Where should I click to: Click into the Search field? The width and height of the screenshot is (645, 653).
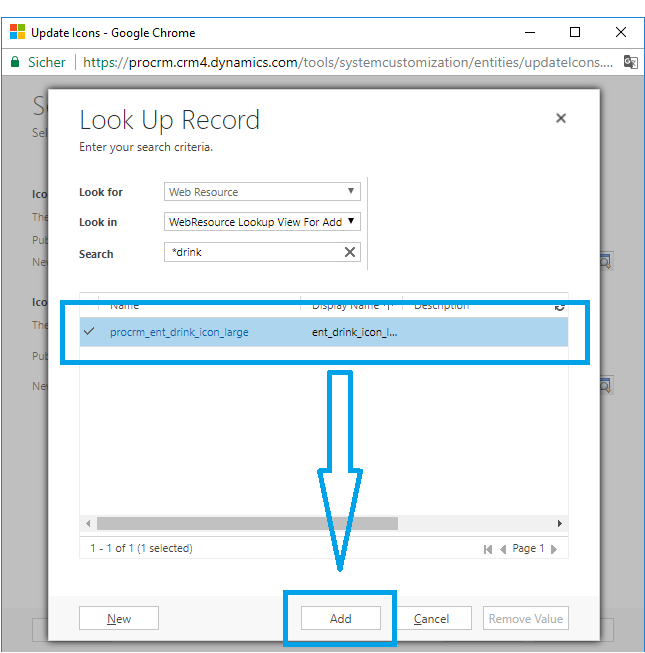point(253,253)
